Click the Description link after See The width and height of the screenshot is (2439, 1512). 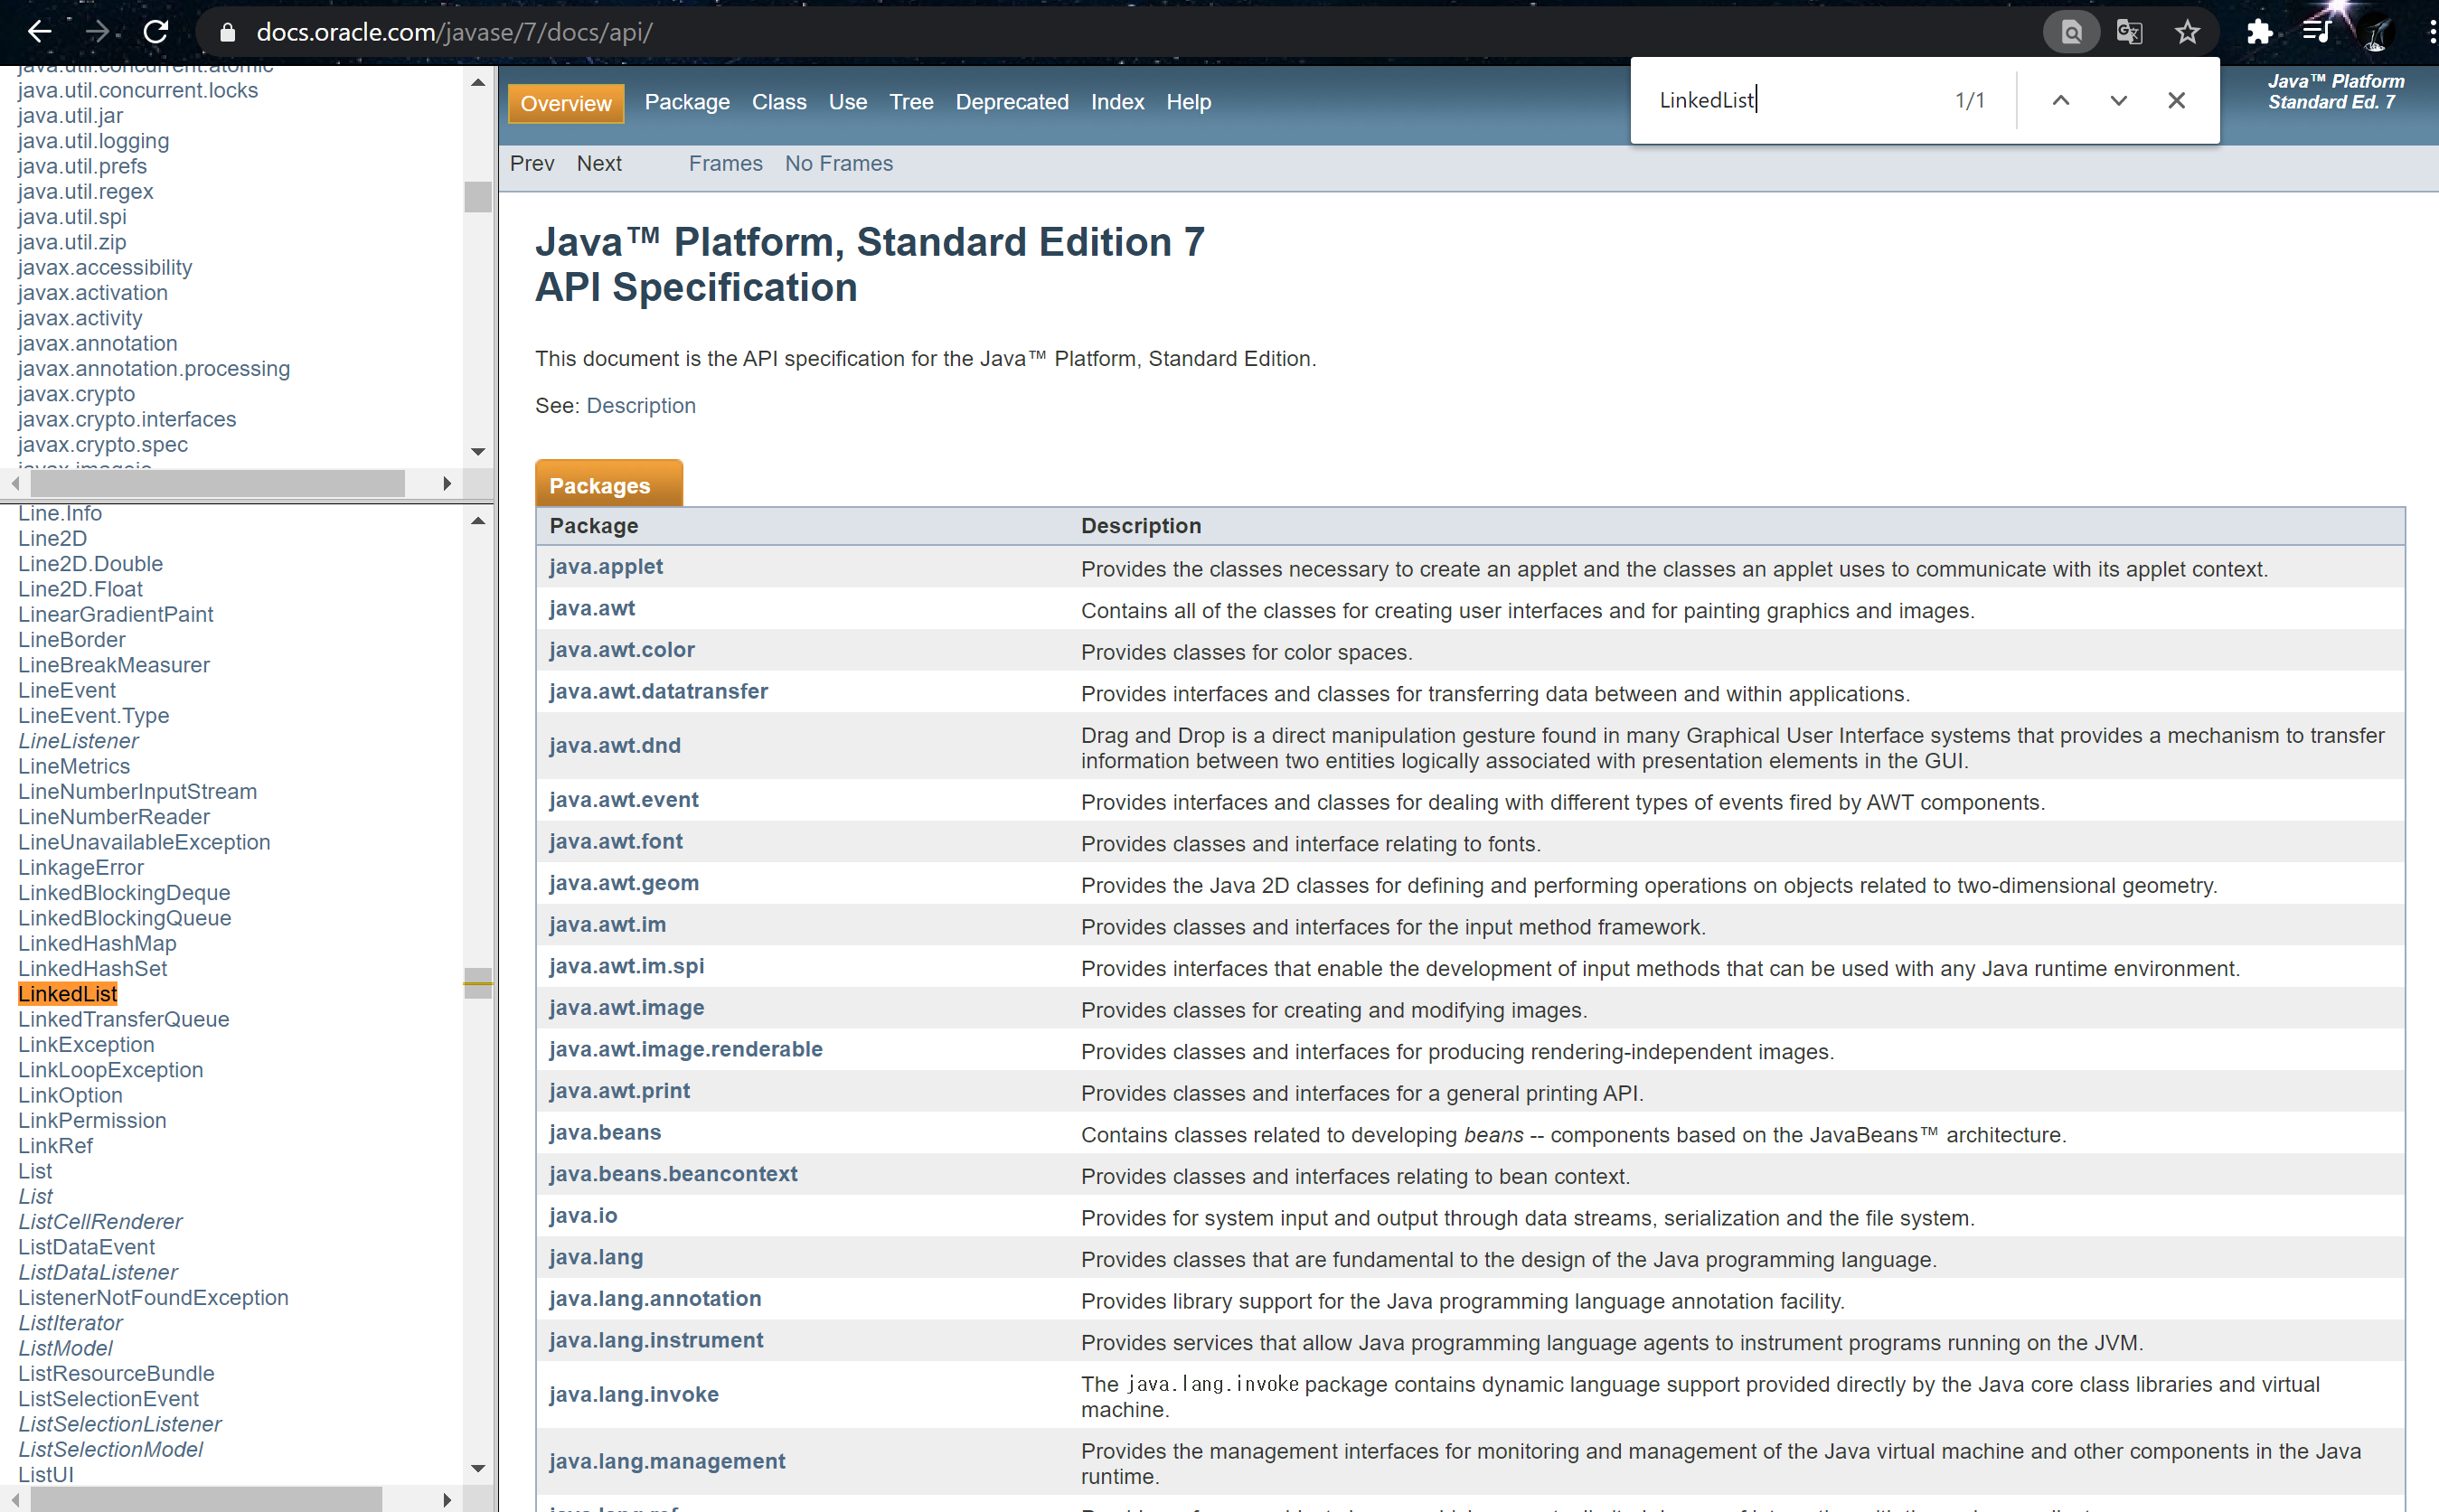coord(640,405)
